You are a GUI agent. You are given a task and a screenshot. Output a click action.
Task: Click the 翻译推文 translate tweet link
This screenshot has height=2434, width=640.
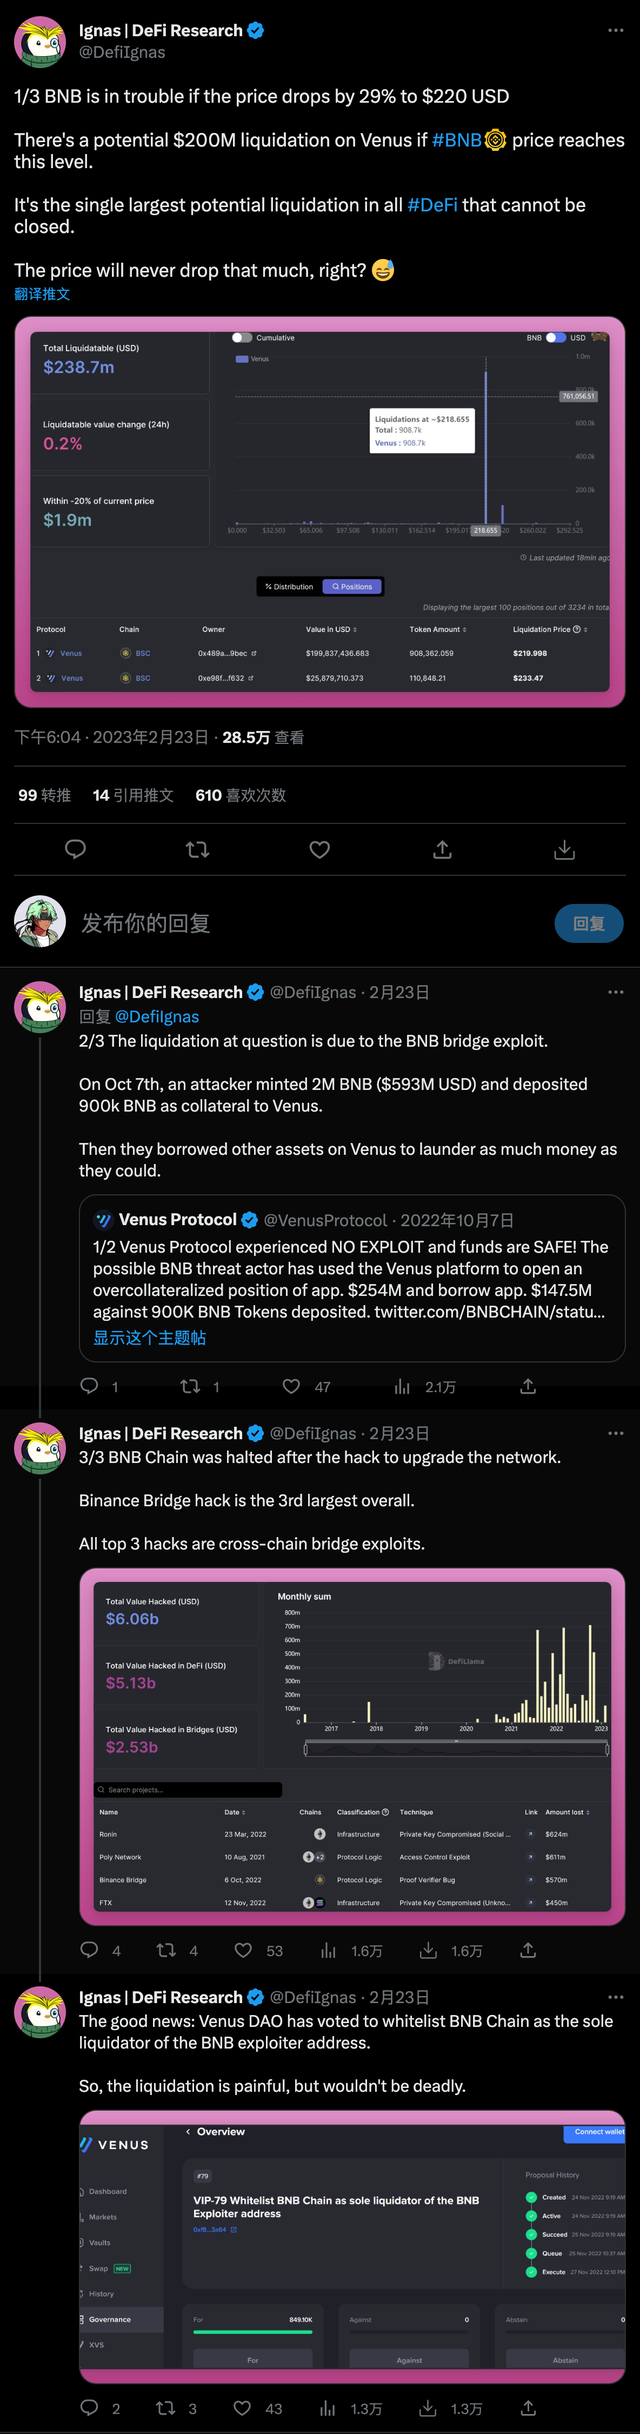coord(42,294)
